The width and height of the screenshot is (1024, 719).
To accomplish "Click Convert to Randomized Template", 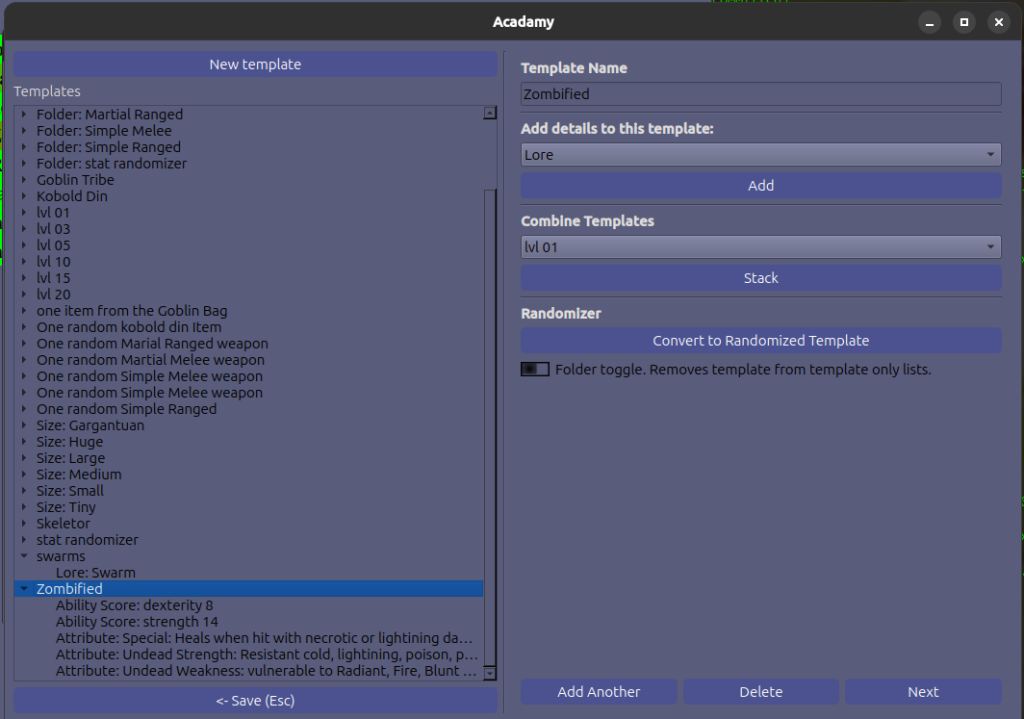I will coord(760,341).
